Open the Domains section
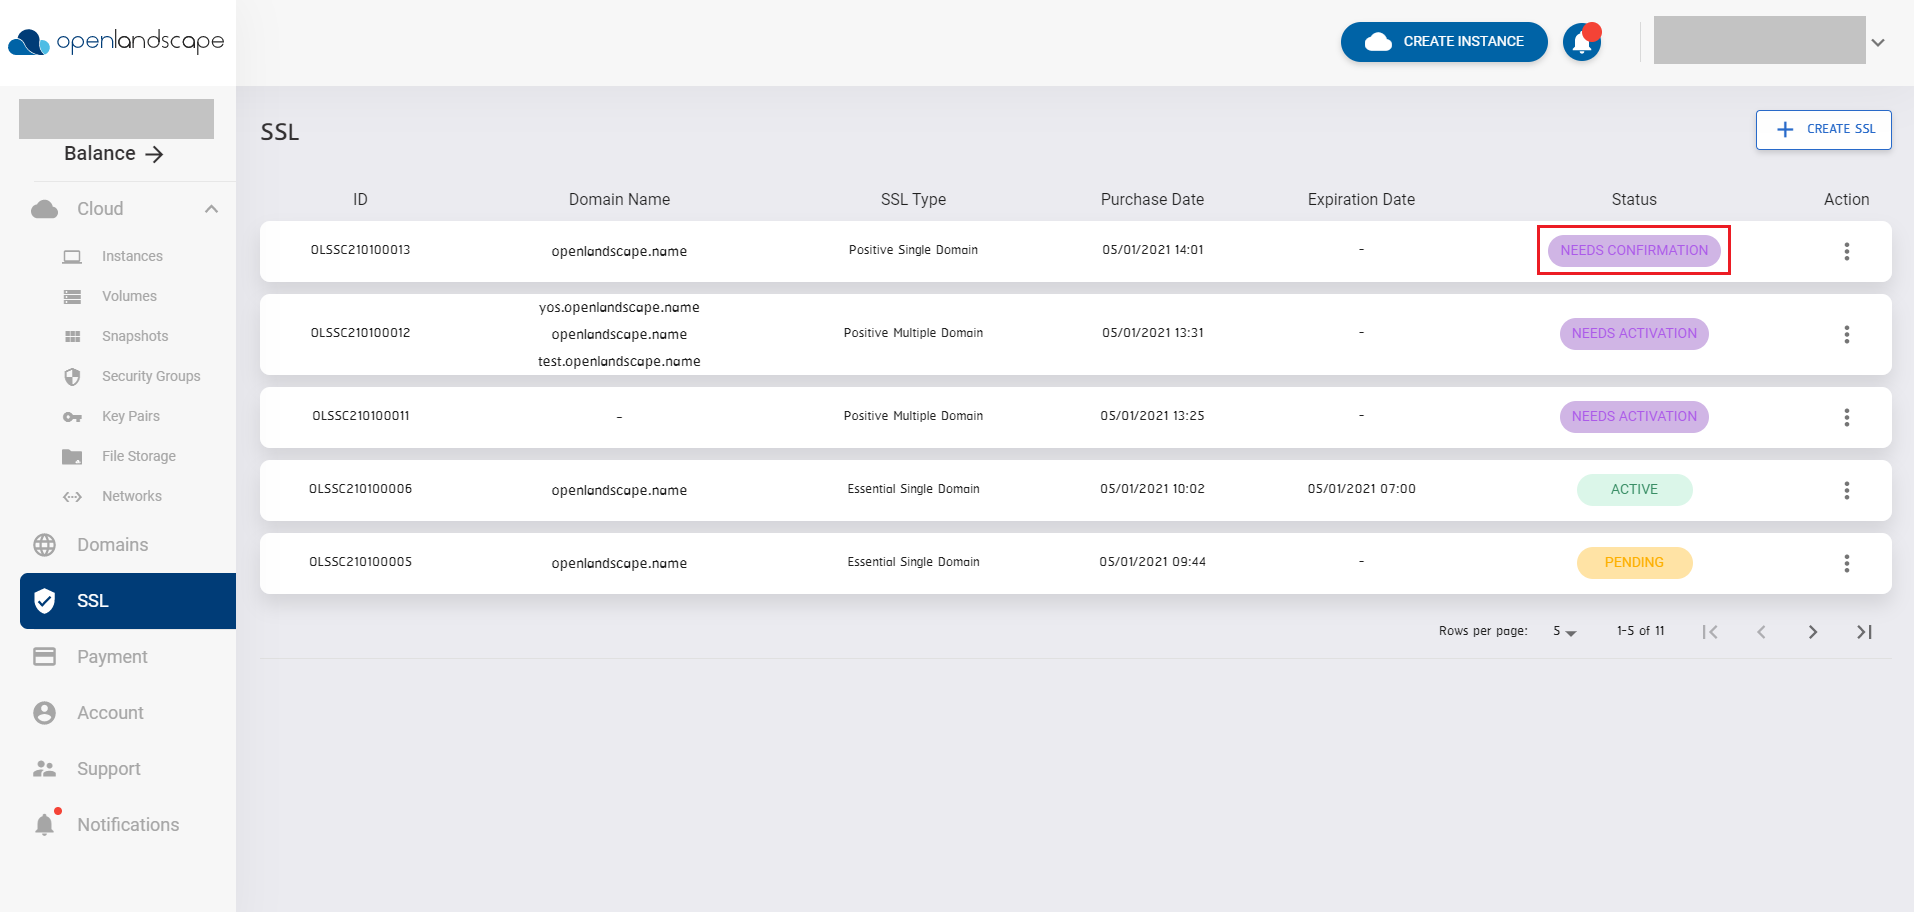 [x=112, y=544]
